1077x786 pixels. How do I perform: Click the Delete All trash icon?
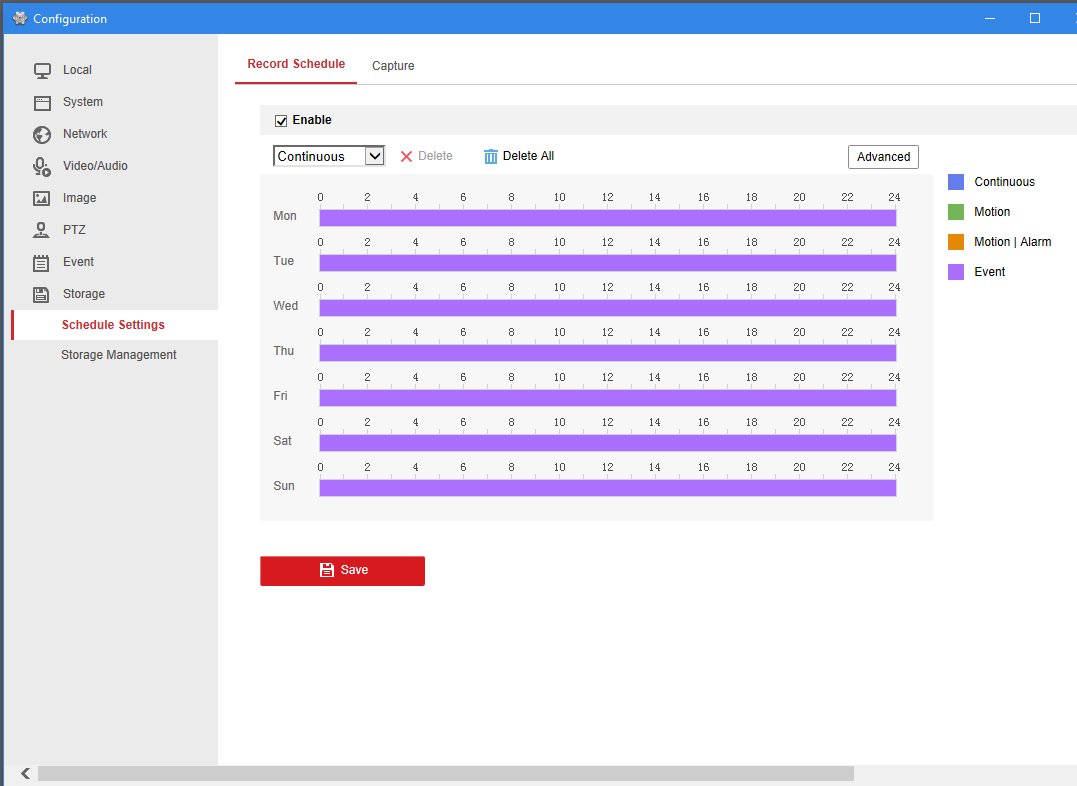click(x=490, y=156)
